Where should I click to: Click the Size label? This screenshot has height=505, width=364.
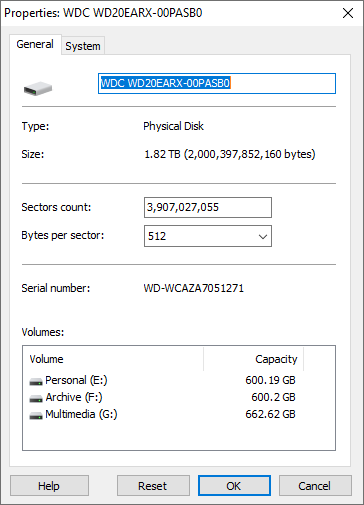coord(33,154)
